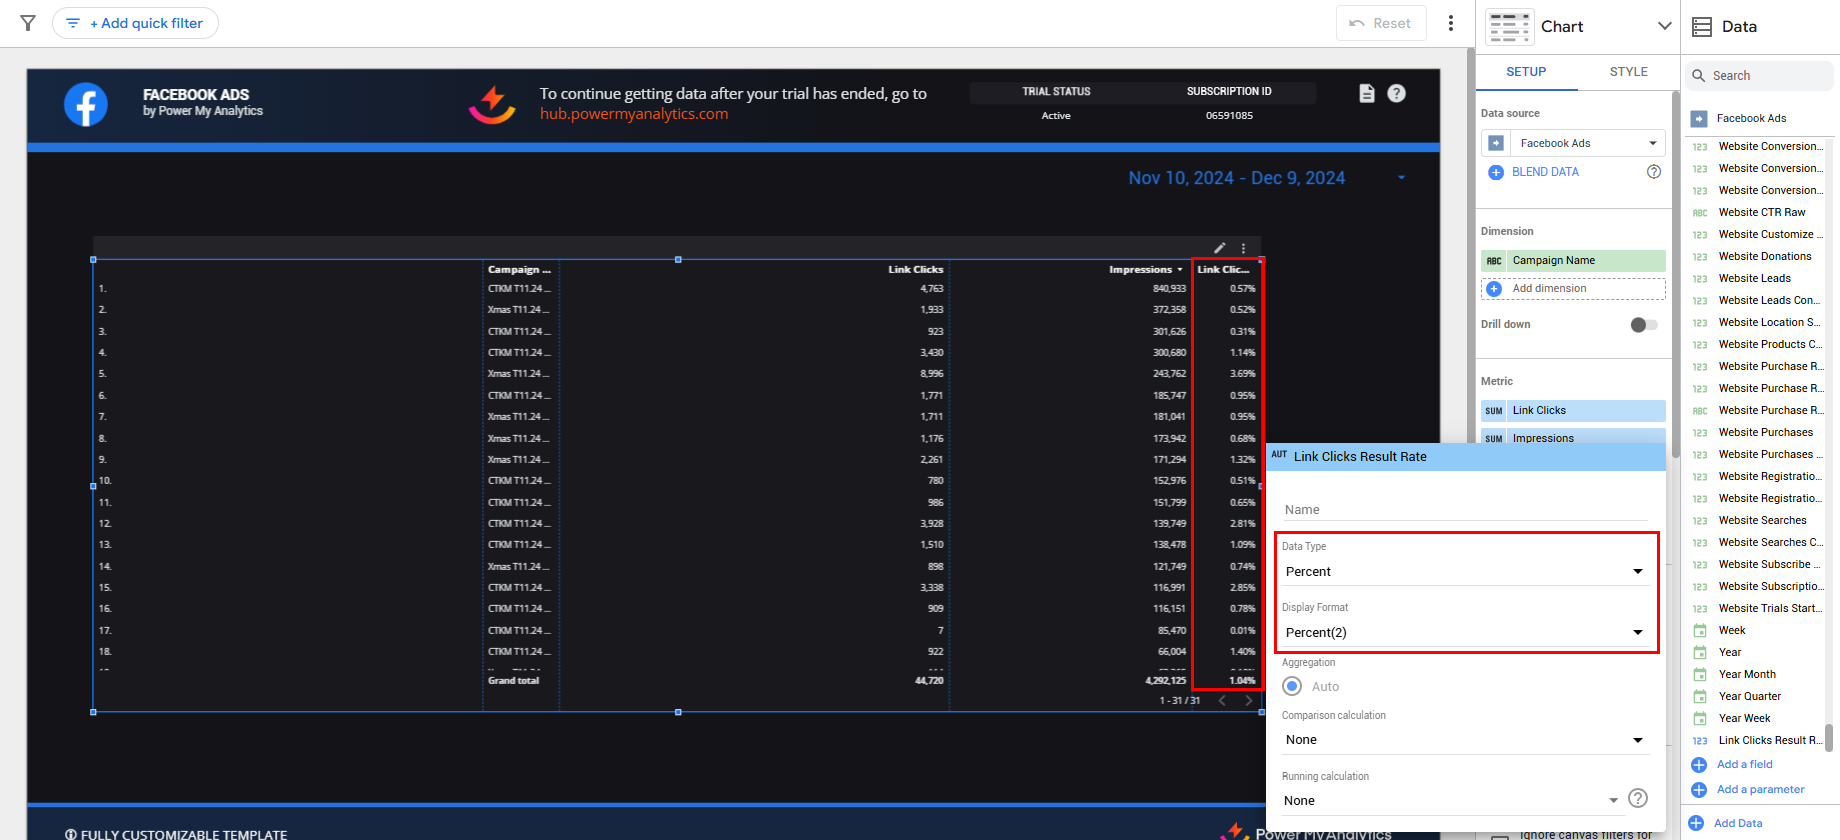Screen dimensions: 1840x840
Task: Open the three-dot more options menu
Action: tap(1450, 23)
